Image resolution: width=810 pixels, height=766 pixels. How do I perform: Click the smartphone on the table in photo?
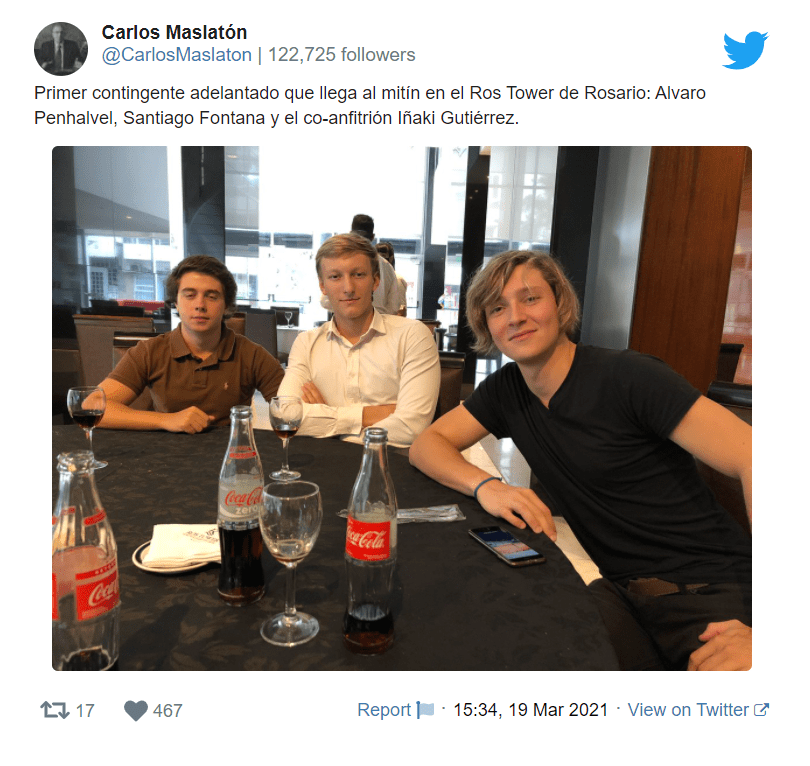506,545
